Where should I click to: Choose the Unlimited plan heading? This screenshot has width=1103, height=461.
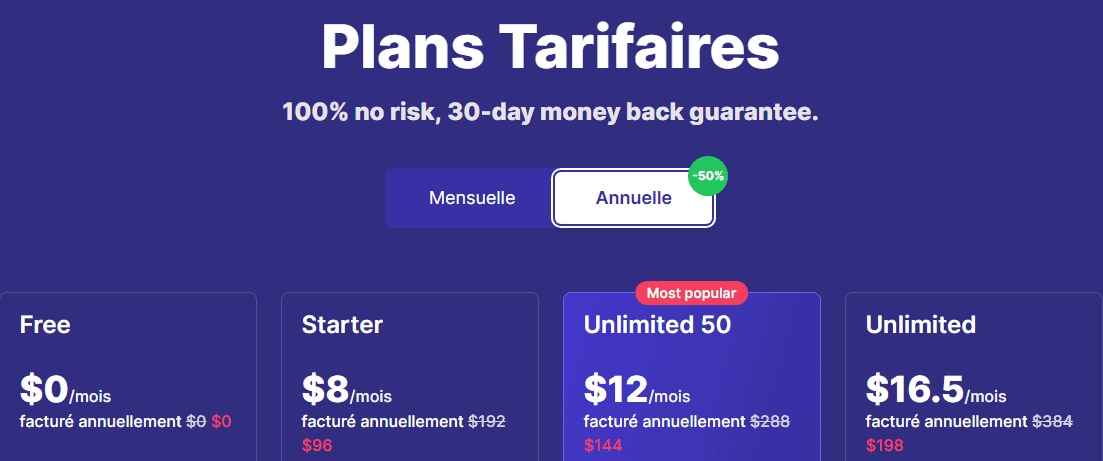pos(920,324)
